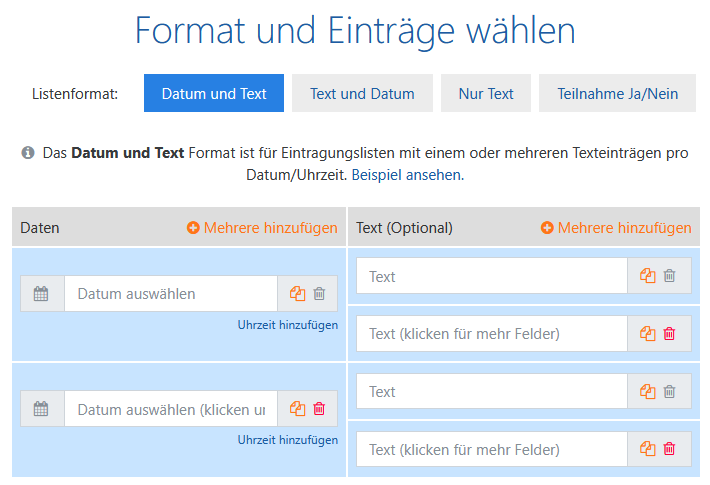Choose the 'Nur Text' list format
The width and height of the screenshot is (710, 485).
click(486, 93)
